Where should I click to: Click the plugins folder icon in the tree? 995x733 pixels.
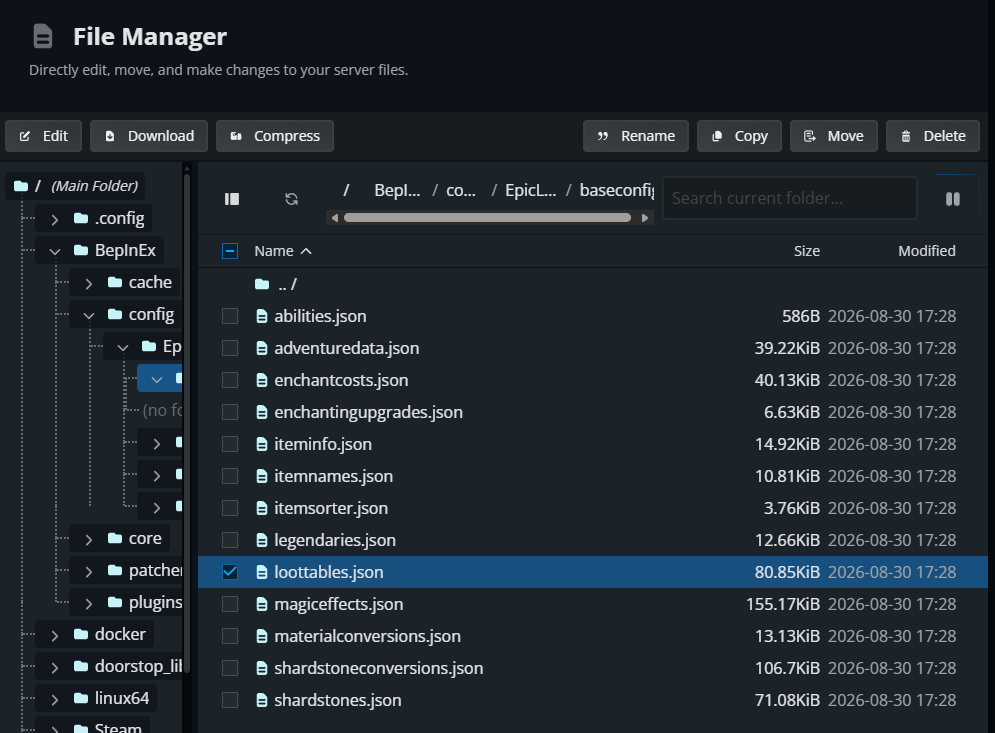click(x=115, y=602)
